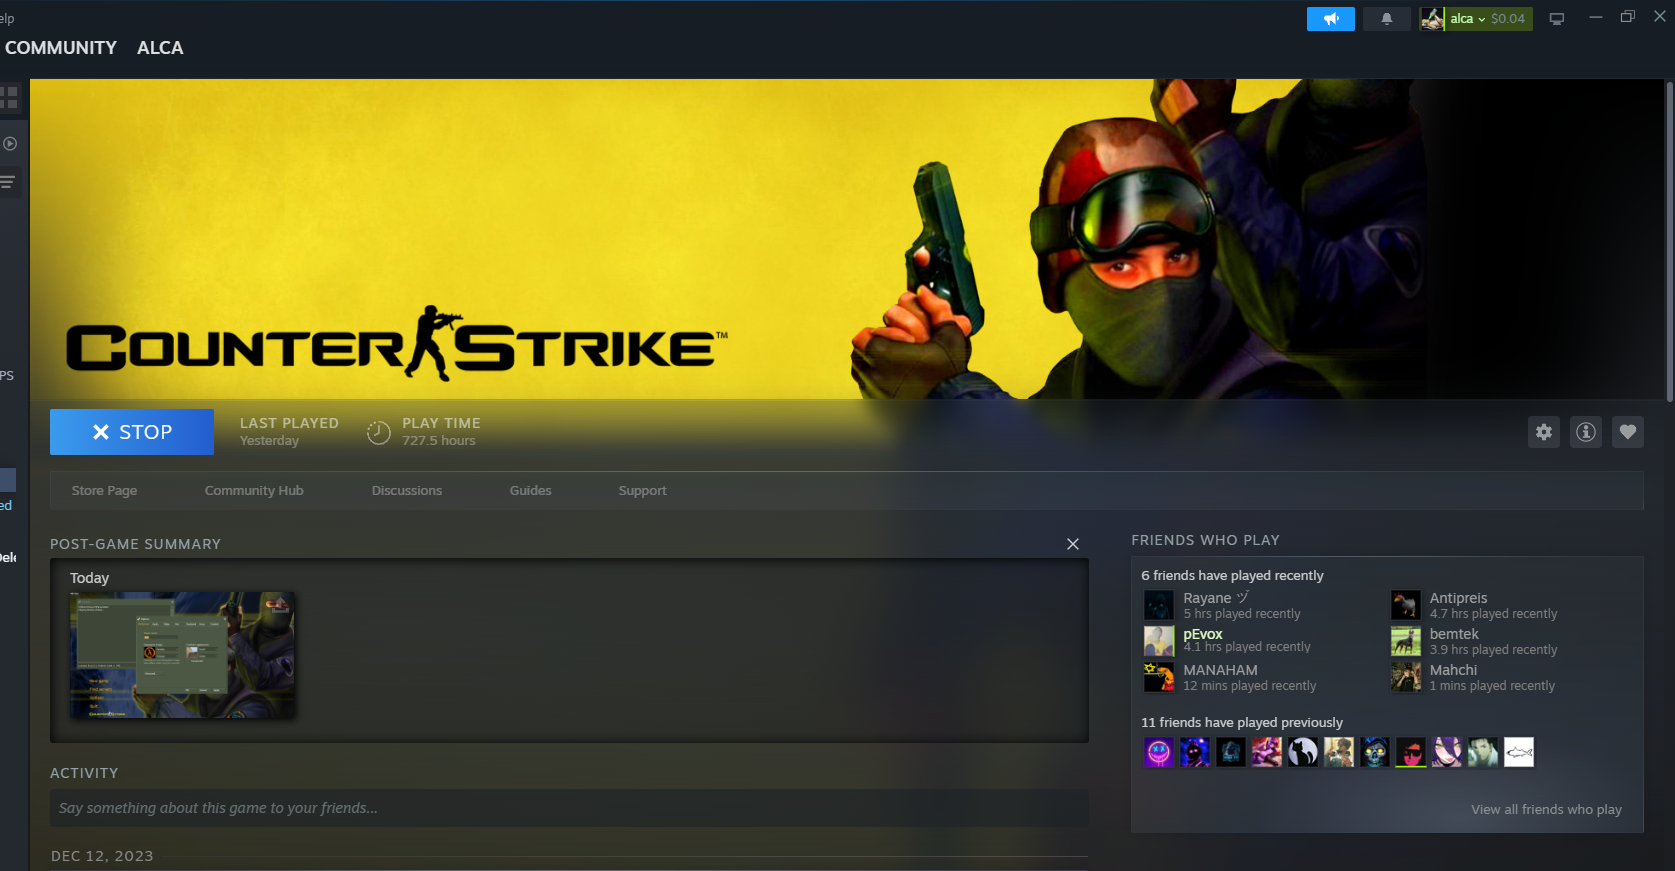Open today's Counter-Strike screenshot thumbnail
1675x871 pixels.
tap(182, 655)
